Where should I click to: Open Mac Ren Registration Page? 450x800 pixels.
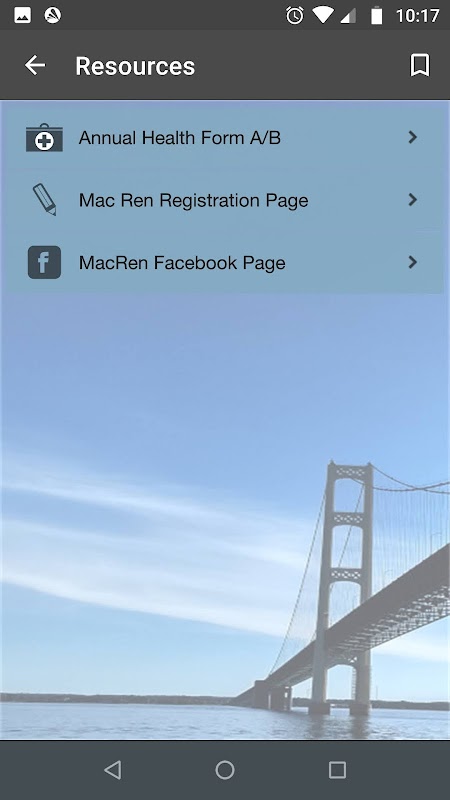(x=225, y=200)
